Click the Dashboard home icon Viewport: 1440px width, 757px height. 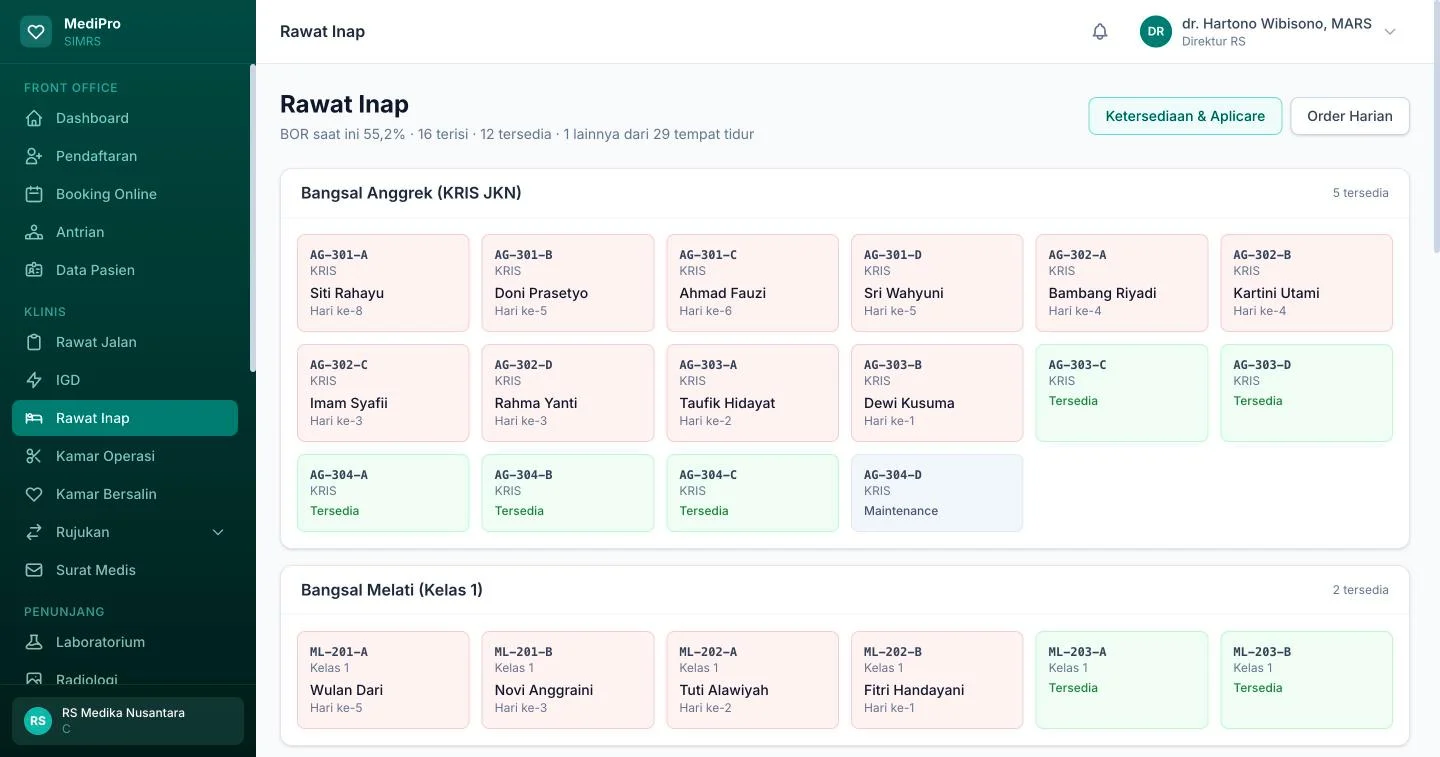click(34, 118)
